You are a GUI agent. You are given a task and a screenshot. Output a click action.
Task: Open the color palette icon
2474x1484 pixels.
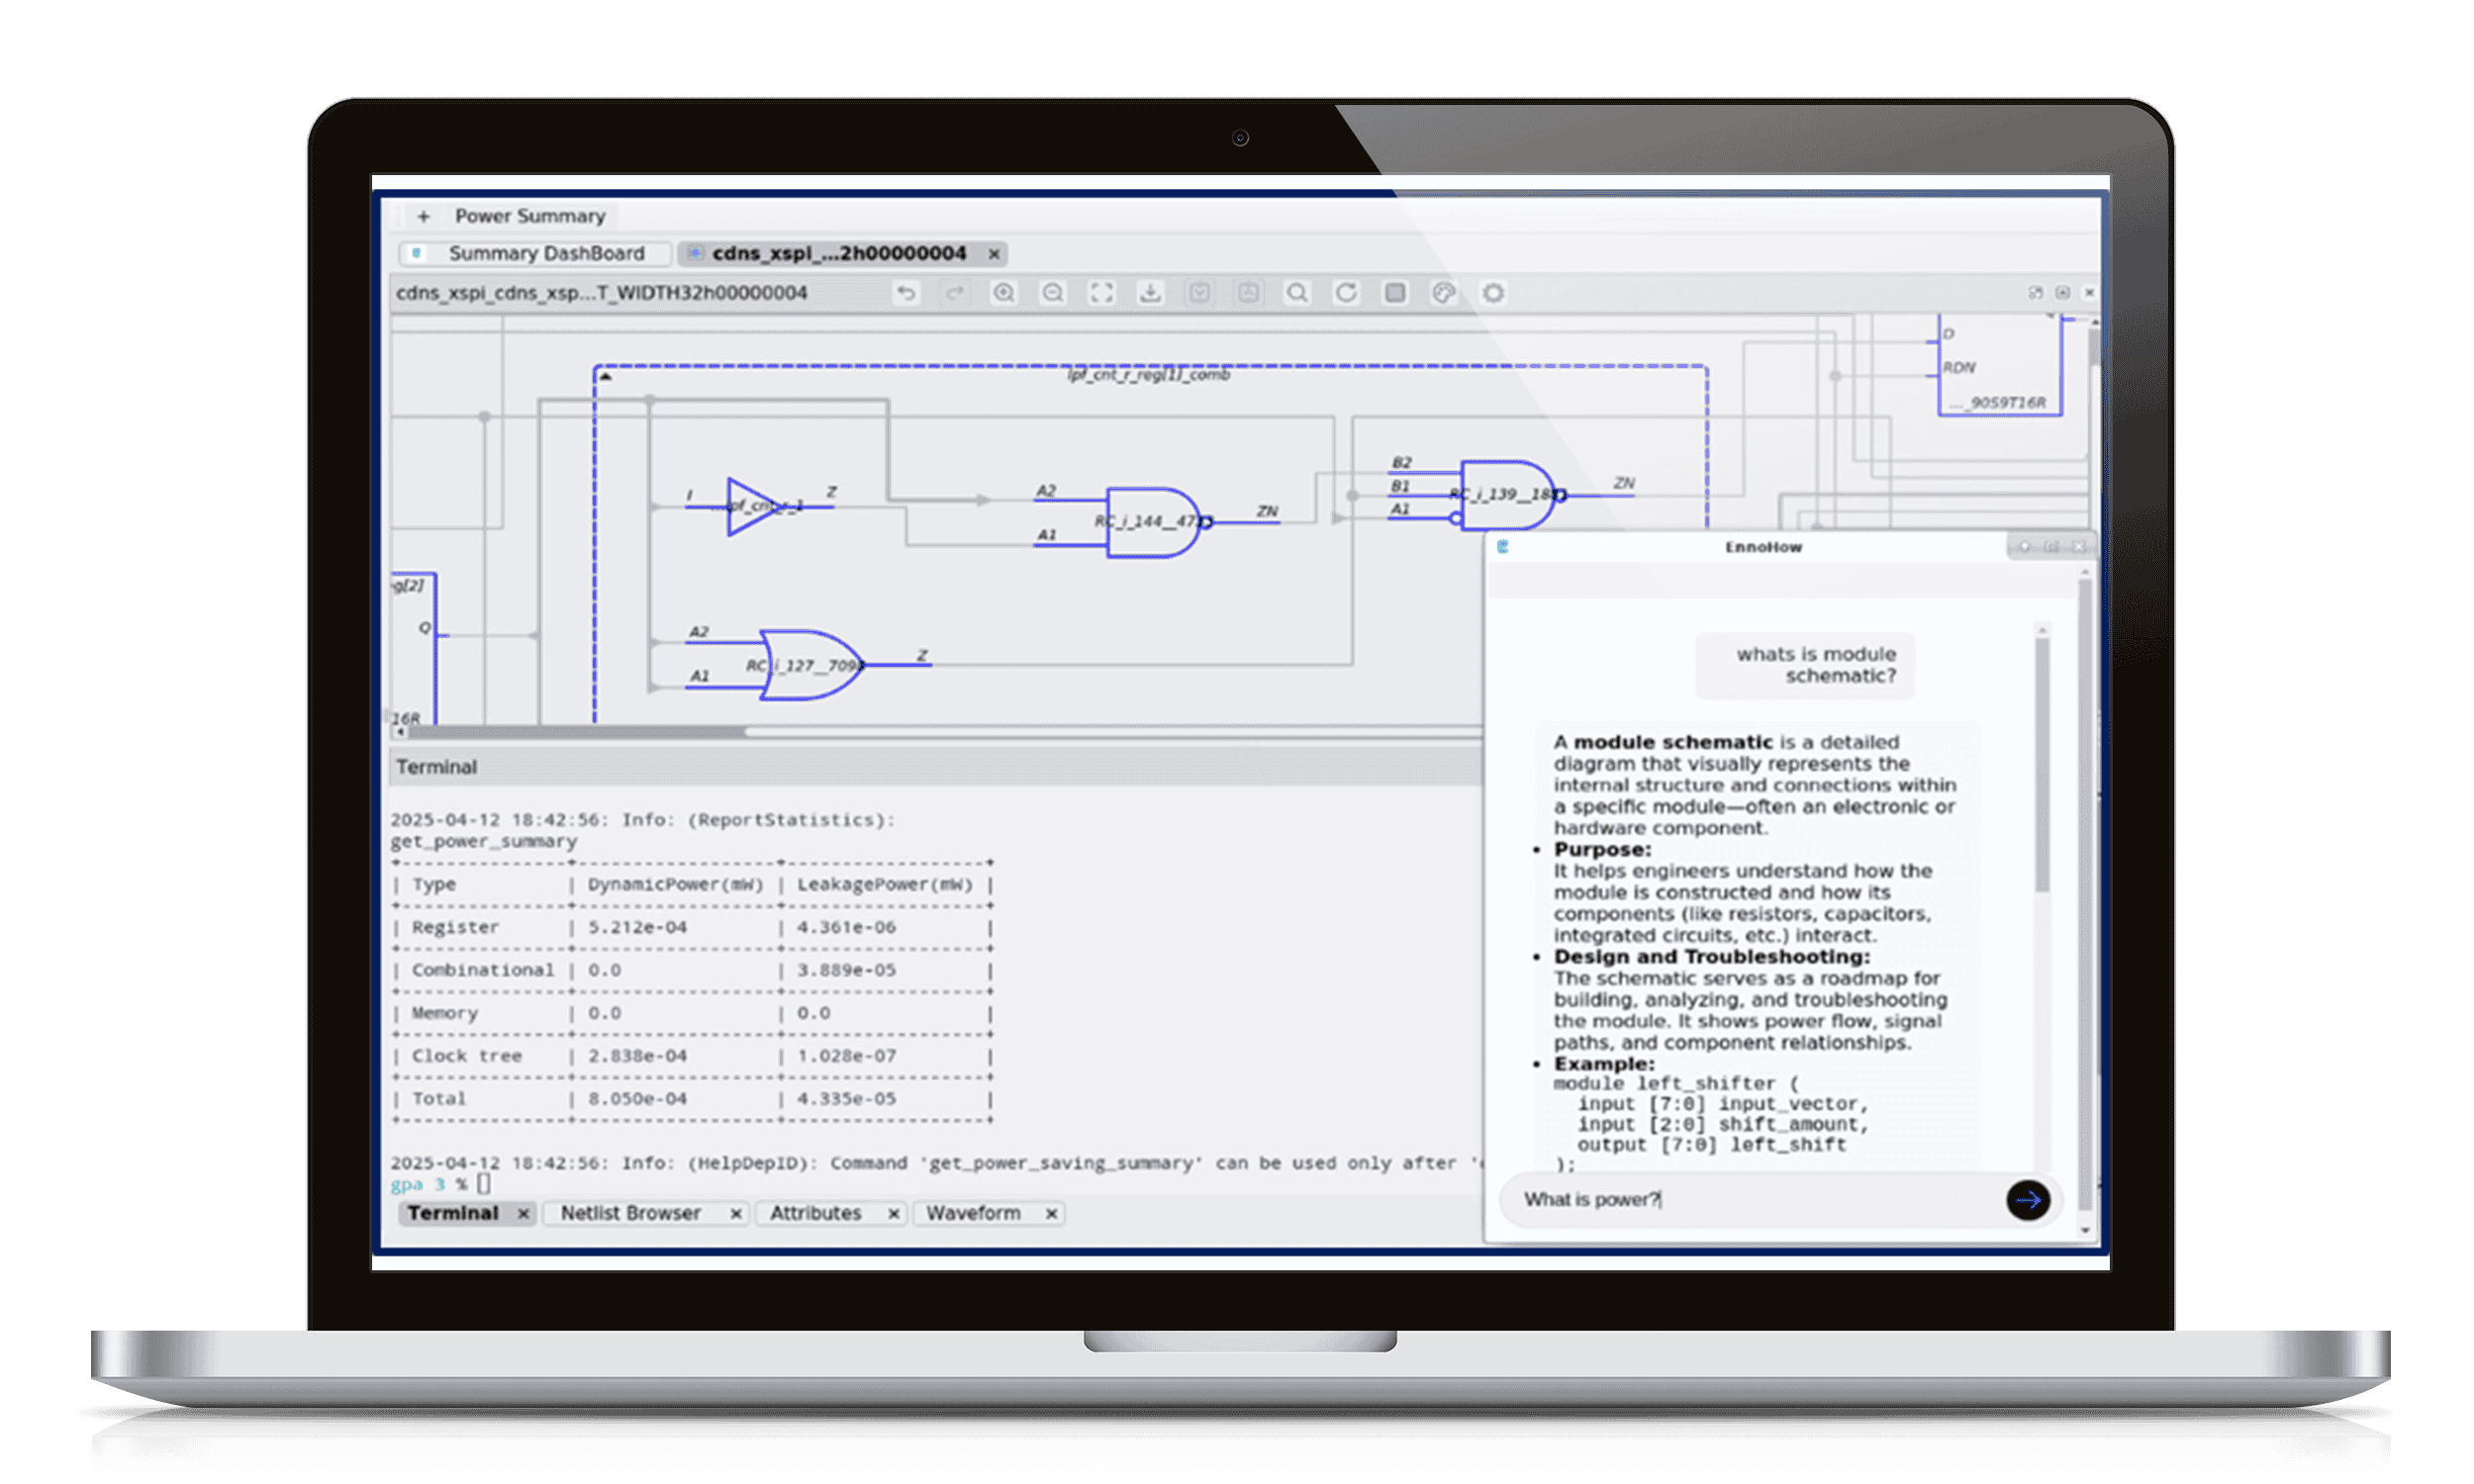point(1443,293)
